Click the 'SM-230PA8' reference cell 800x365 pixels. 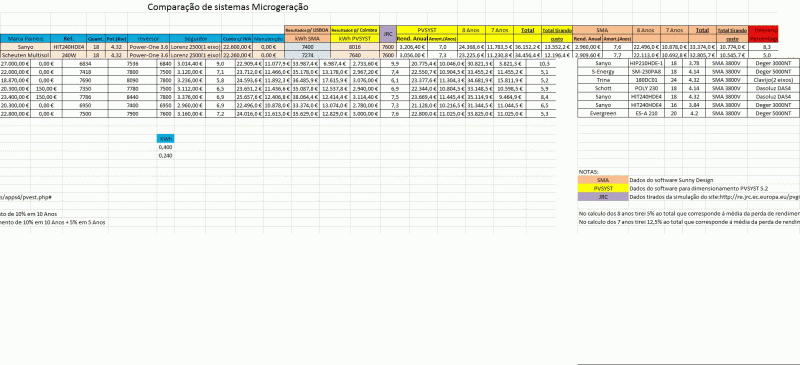coord(646,72)
